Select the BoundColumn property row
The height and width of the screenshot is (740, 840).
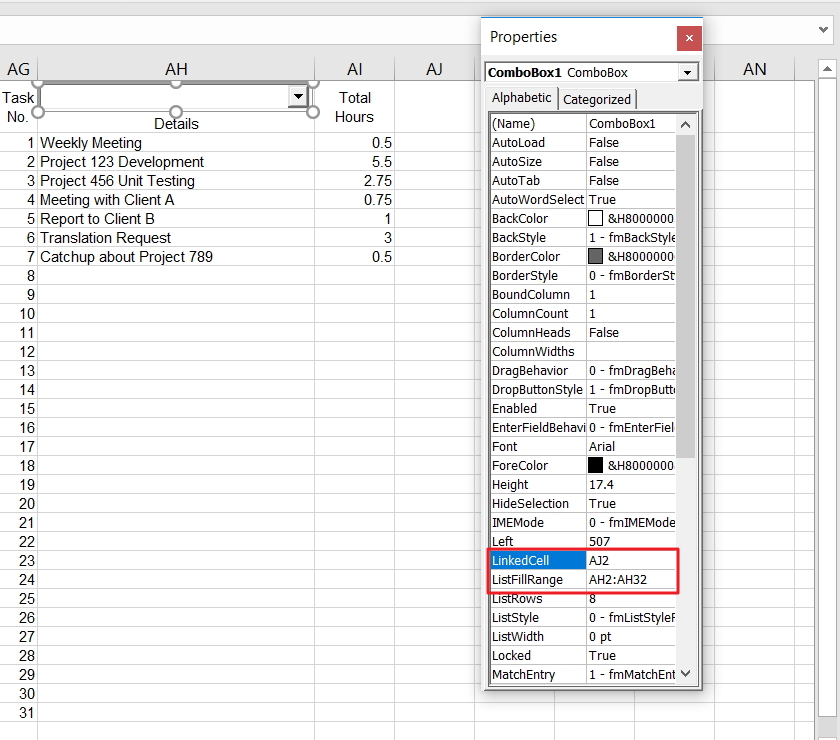(x=582, y=295)
